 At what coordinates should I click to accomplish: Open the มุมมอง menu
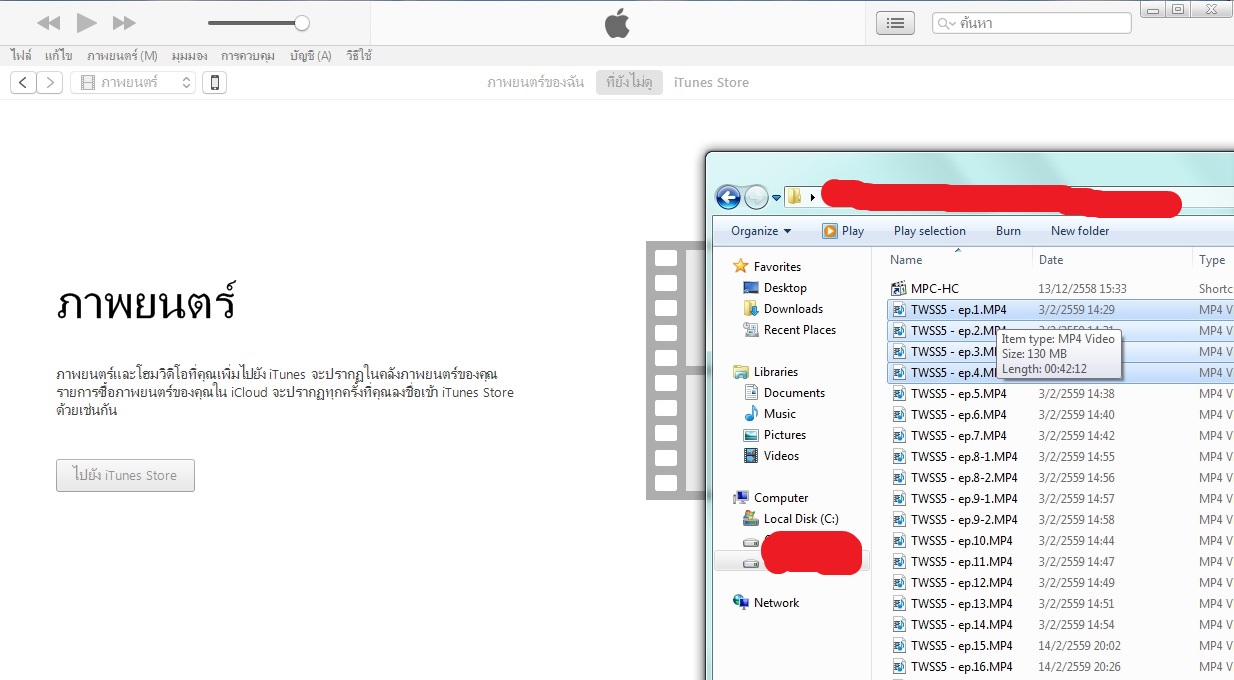pyautogui.click(x=189, y=56)
